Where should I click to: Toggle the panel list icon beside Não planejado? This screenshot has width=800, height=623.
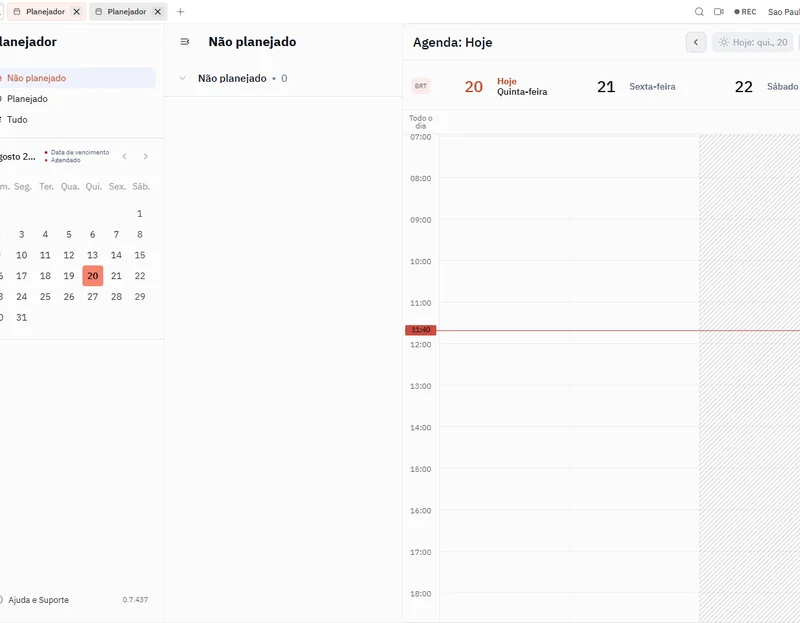[x=185, y=42]
